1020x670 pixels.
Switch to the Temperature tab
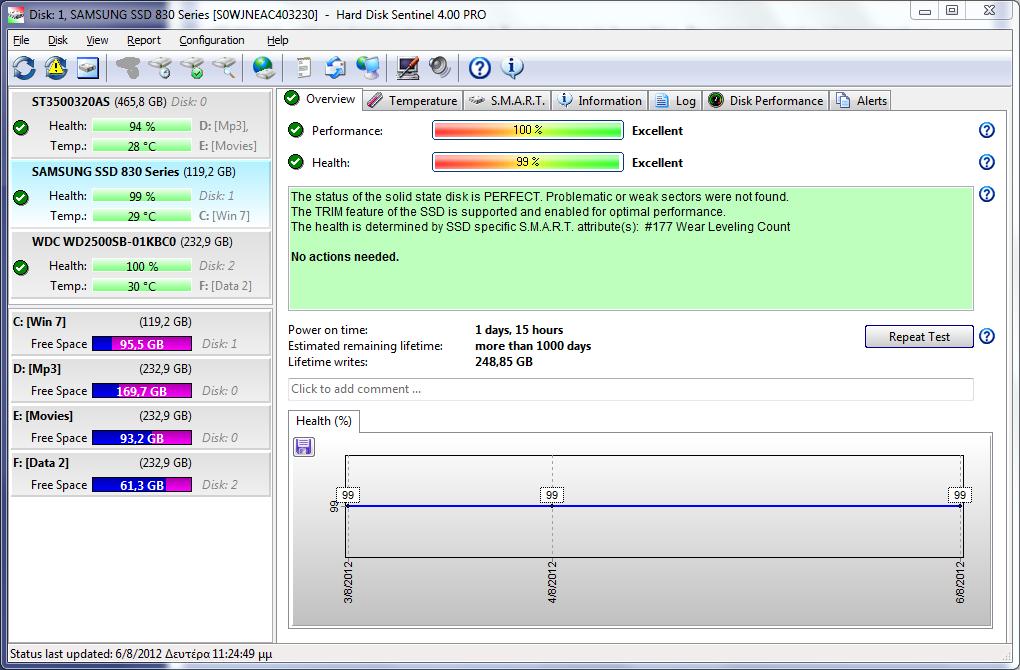pos(412,101)
